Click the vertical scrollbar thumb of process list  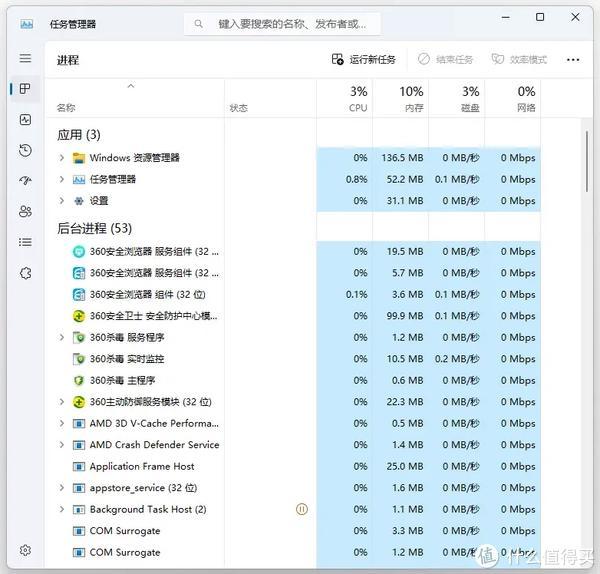tap(587, 161)
